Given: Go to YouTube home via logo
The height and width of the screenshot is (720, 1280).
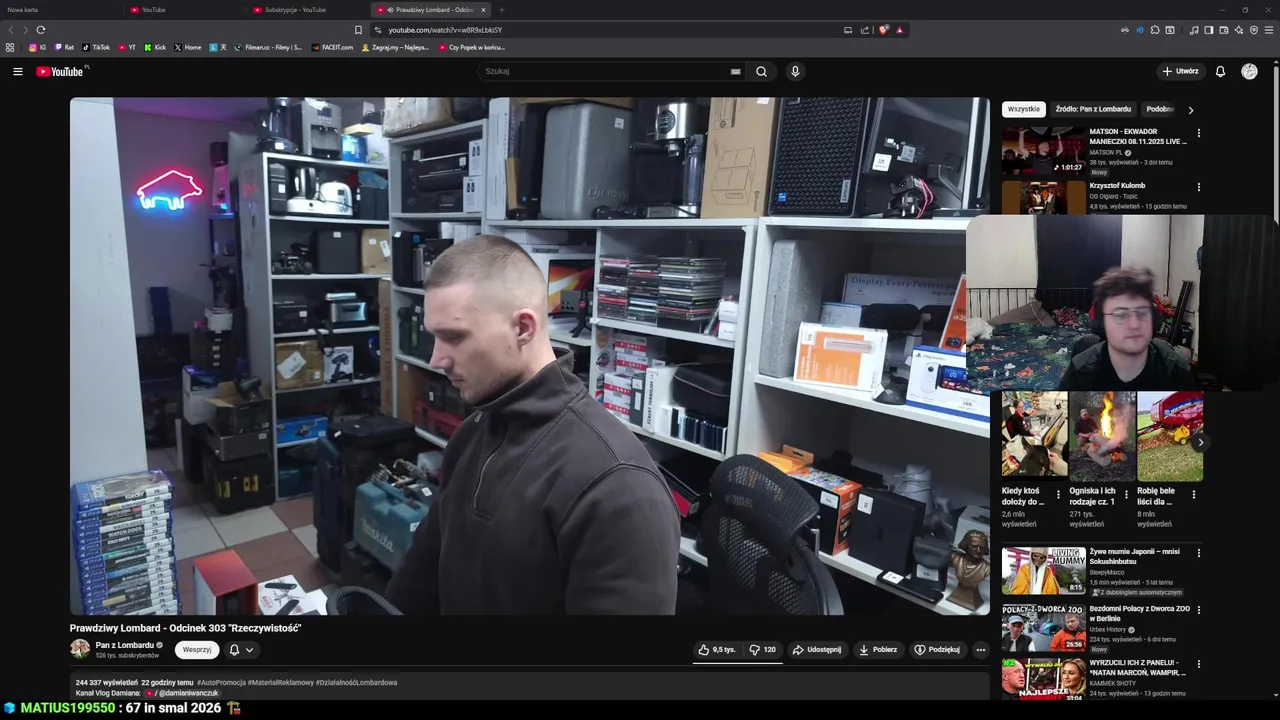Looking at the screenshot, I should (x=62, y=72).
